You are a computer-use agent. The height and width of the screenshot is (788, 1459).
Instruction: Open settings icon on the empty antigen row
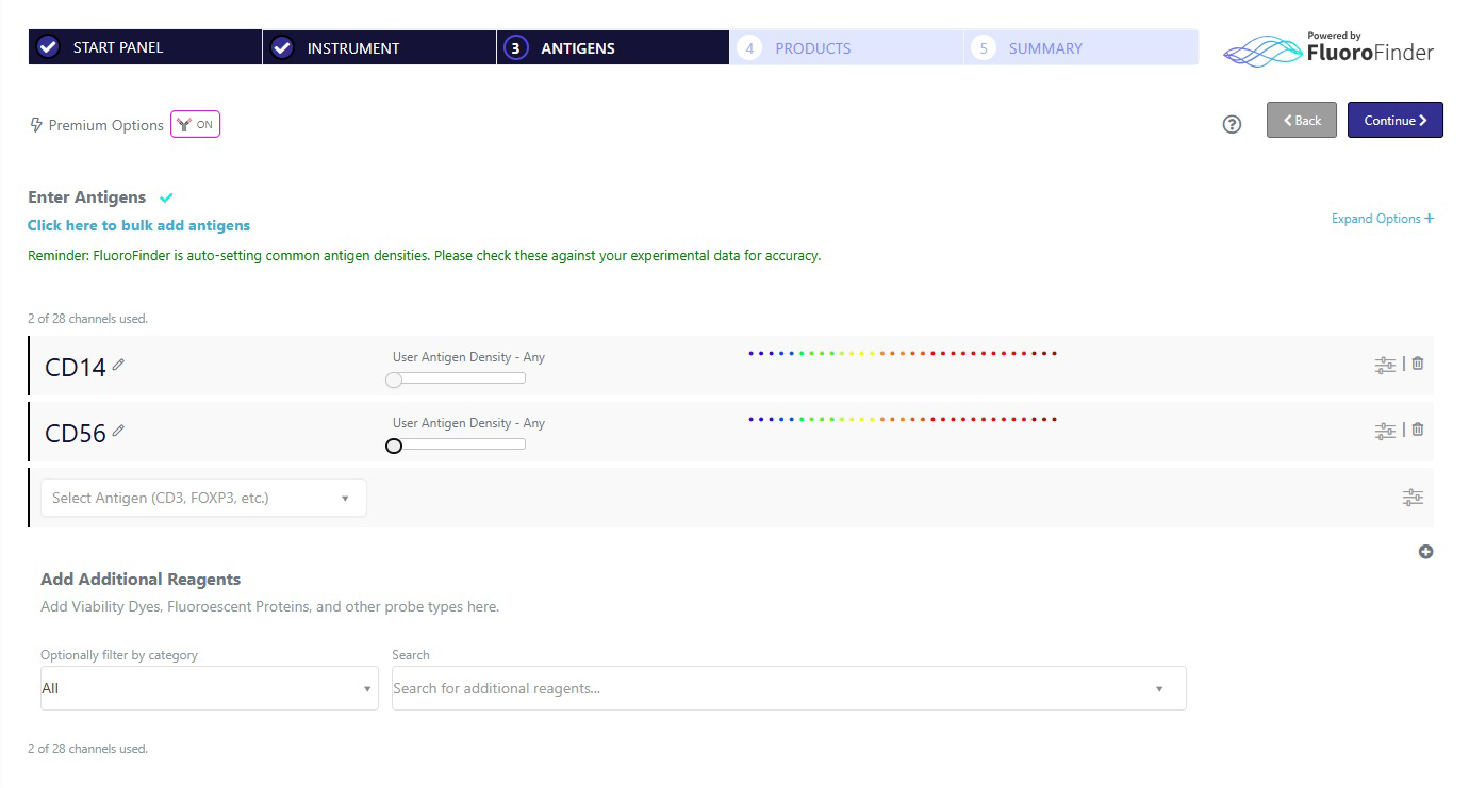click(x=1412, y=496)
